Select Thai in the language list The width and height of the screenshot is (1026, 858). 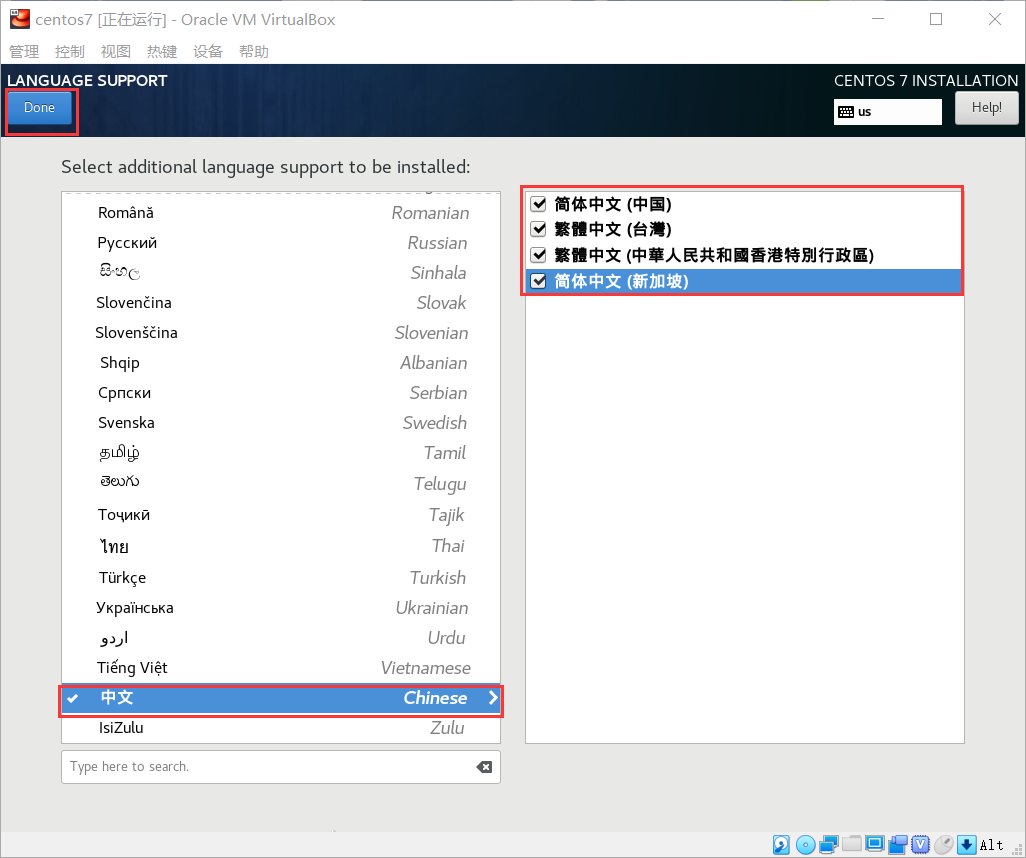[281, 546]
